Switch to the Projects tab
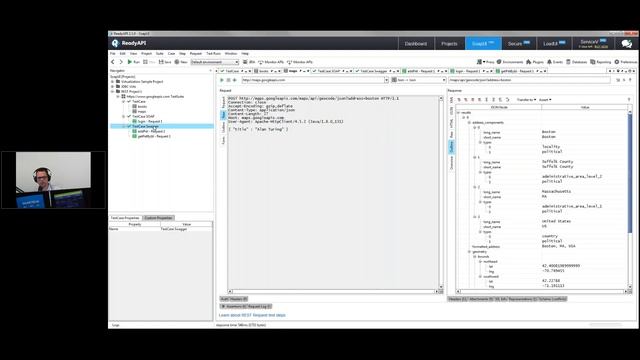640x360 pixels. point(449,43)
